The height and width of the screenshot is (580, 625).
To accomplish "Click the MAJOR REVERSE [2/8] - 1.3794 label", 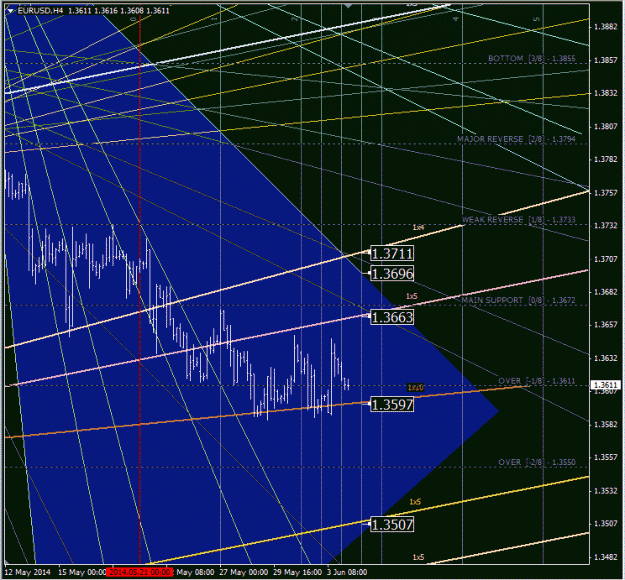I will click(516, 139).
